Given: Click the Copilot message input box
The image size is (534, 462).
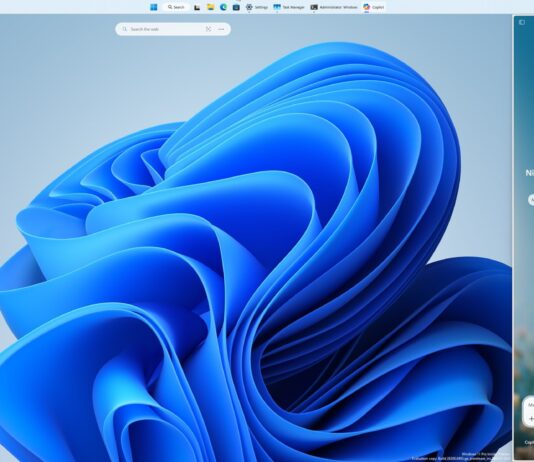Looking at the screenshot, I should (x=529, y=411).
